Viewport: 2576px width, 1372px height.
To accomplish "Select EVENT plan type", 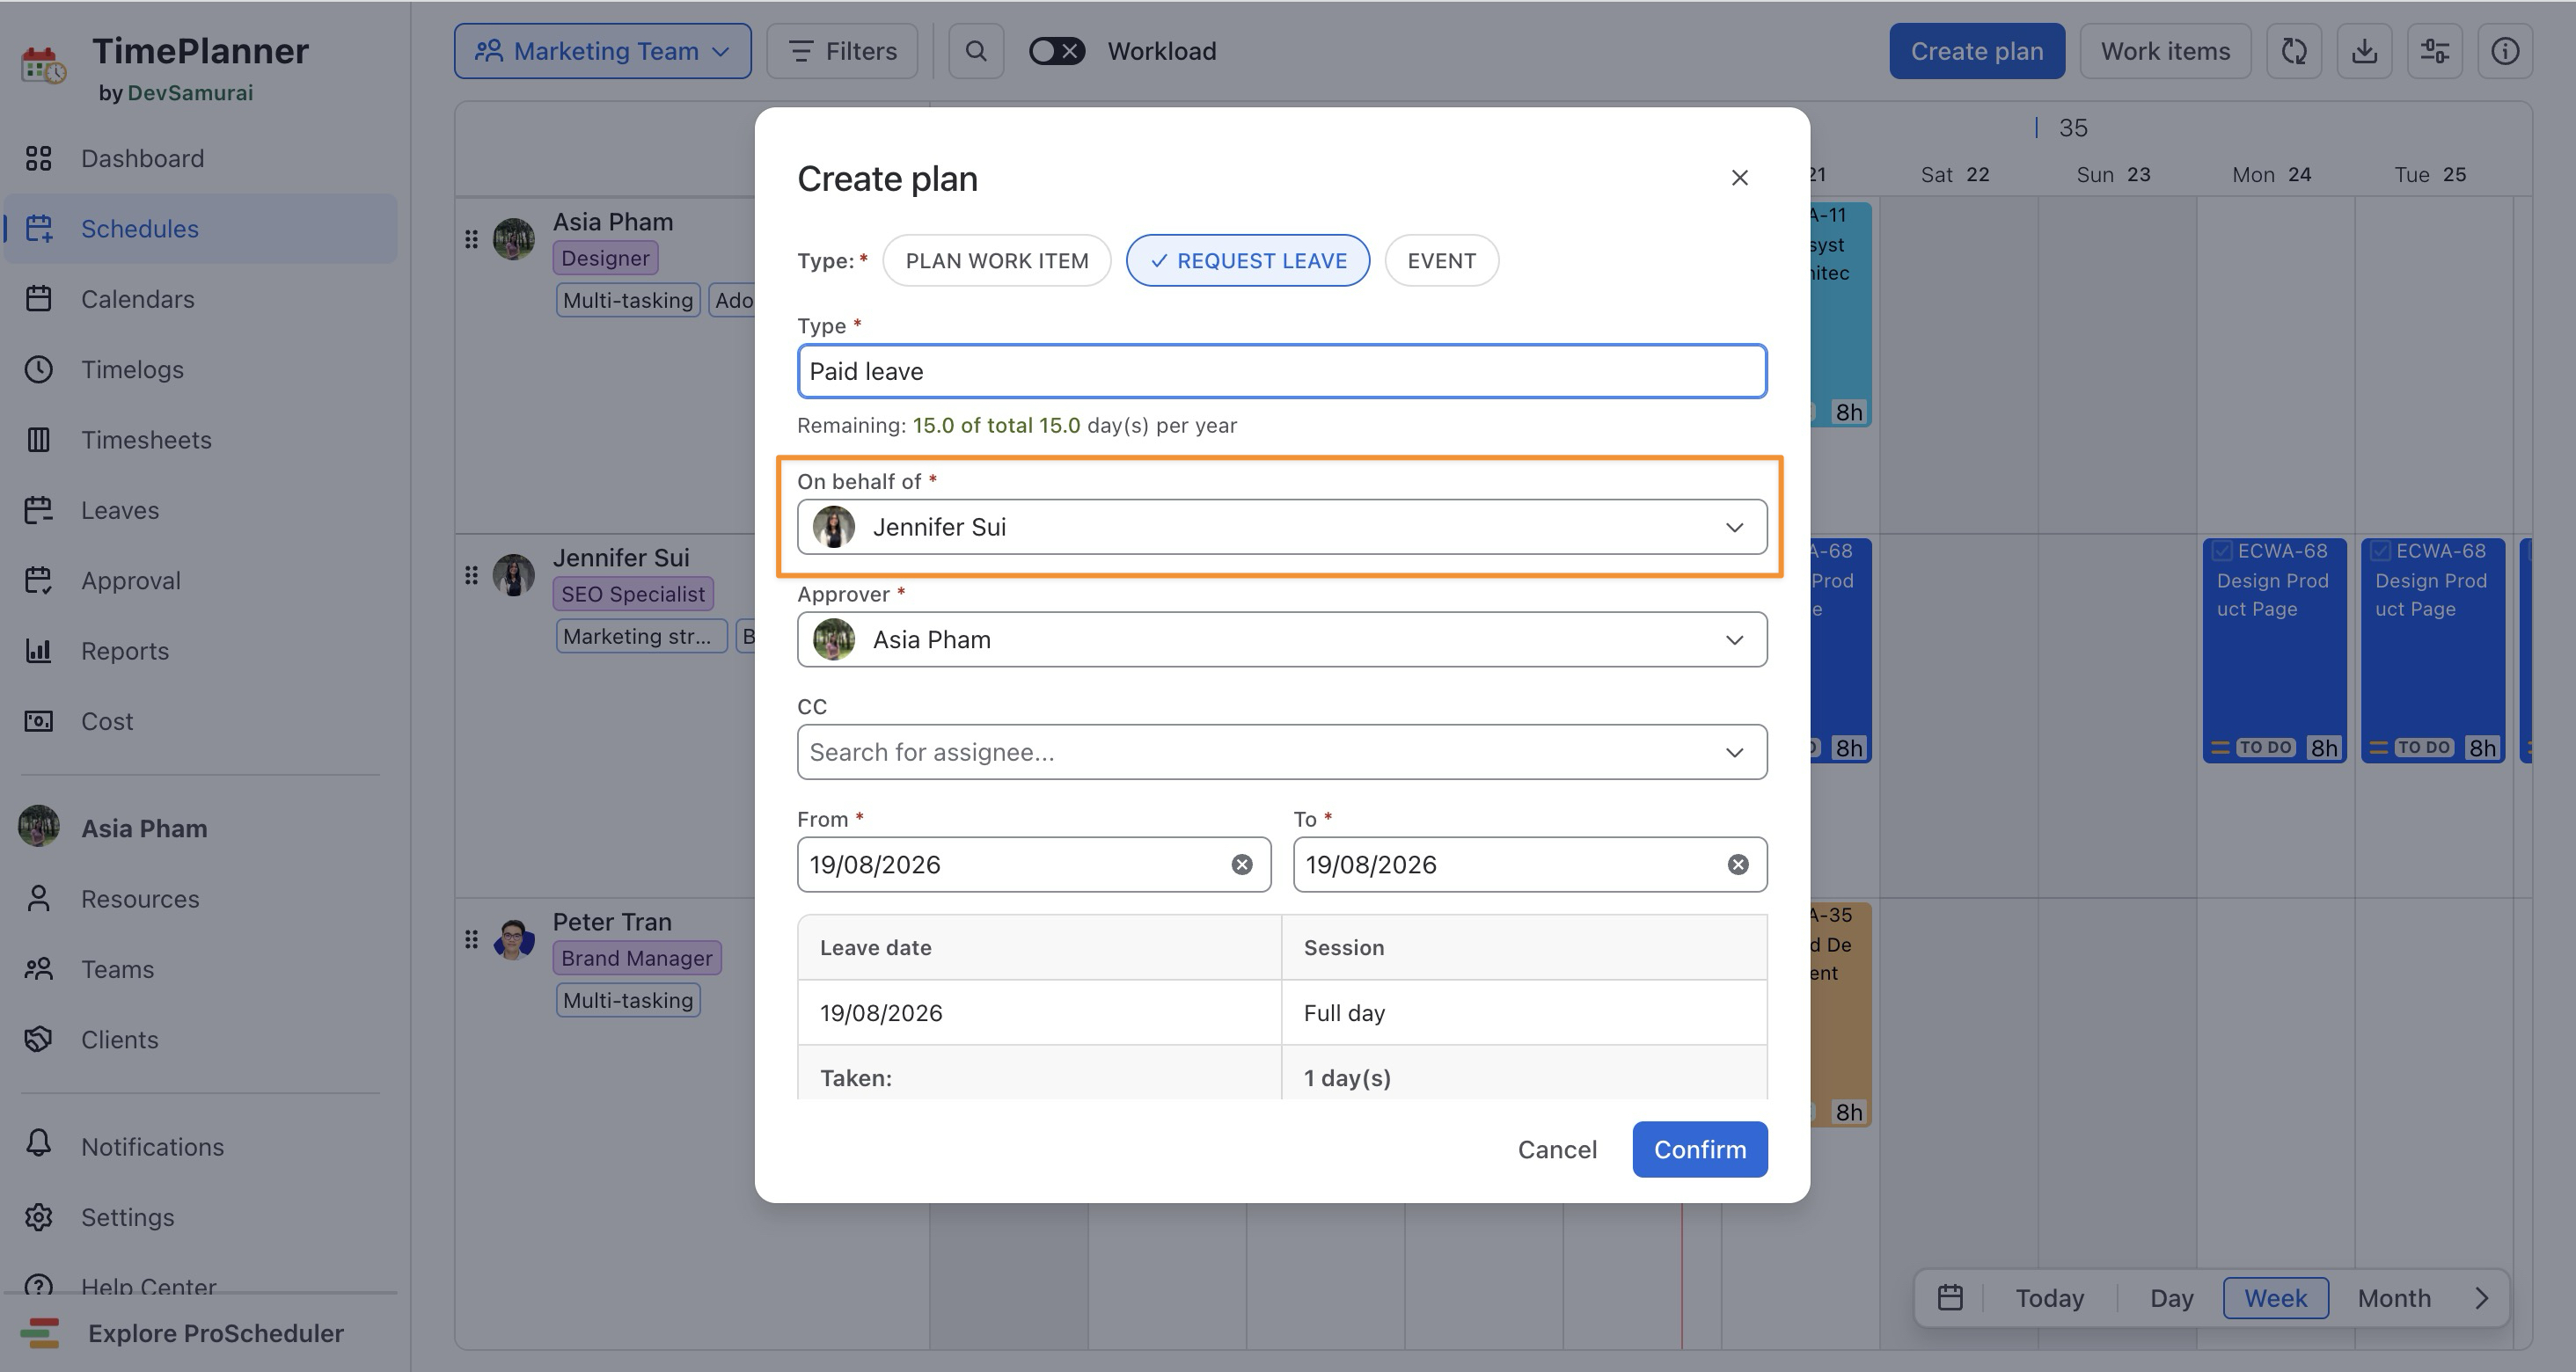I will (x=1442, y=261).
